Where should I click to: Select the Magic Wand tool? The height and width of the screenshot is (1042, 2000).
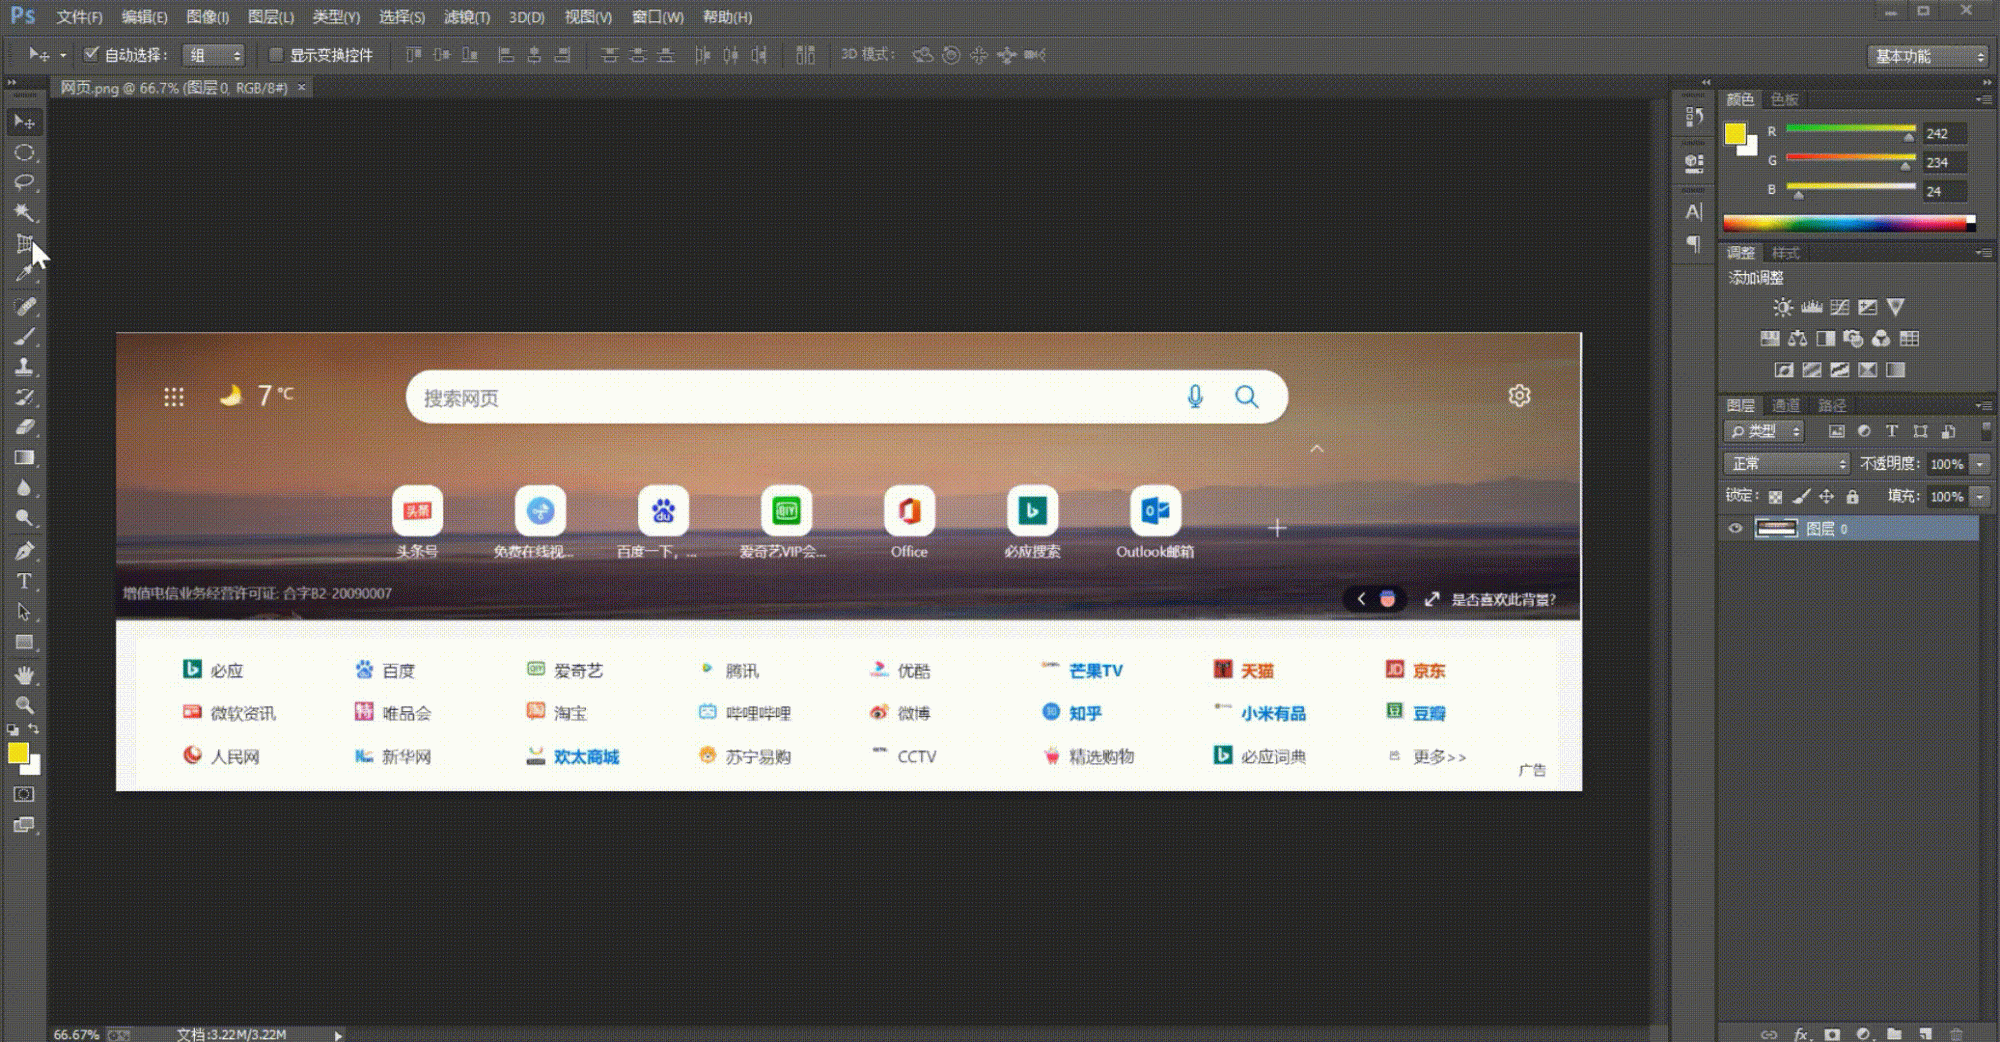(24, 213)
